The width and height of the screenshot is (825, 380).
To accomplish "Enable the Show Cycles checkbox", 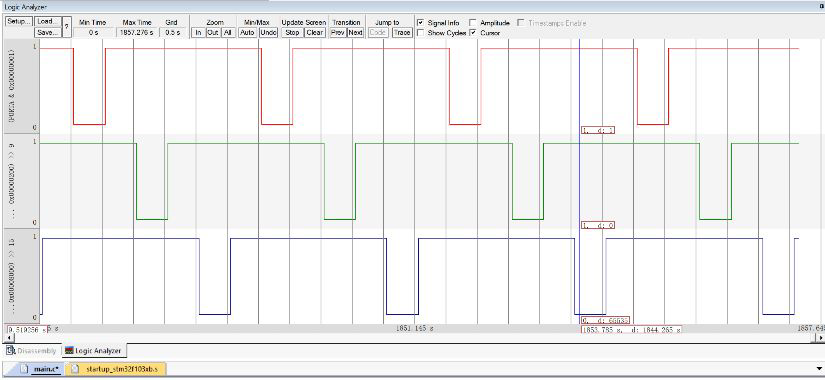I will (x=420, y=33).
